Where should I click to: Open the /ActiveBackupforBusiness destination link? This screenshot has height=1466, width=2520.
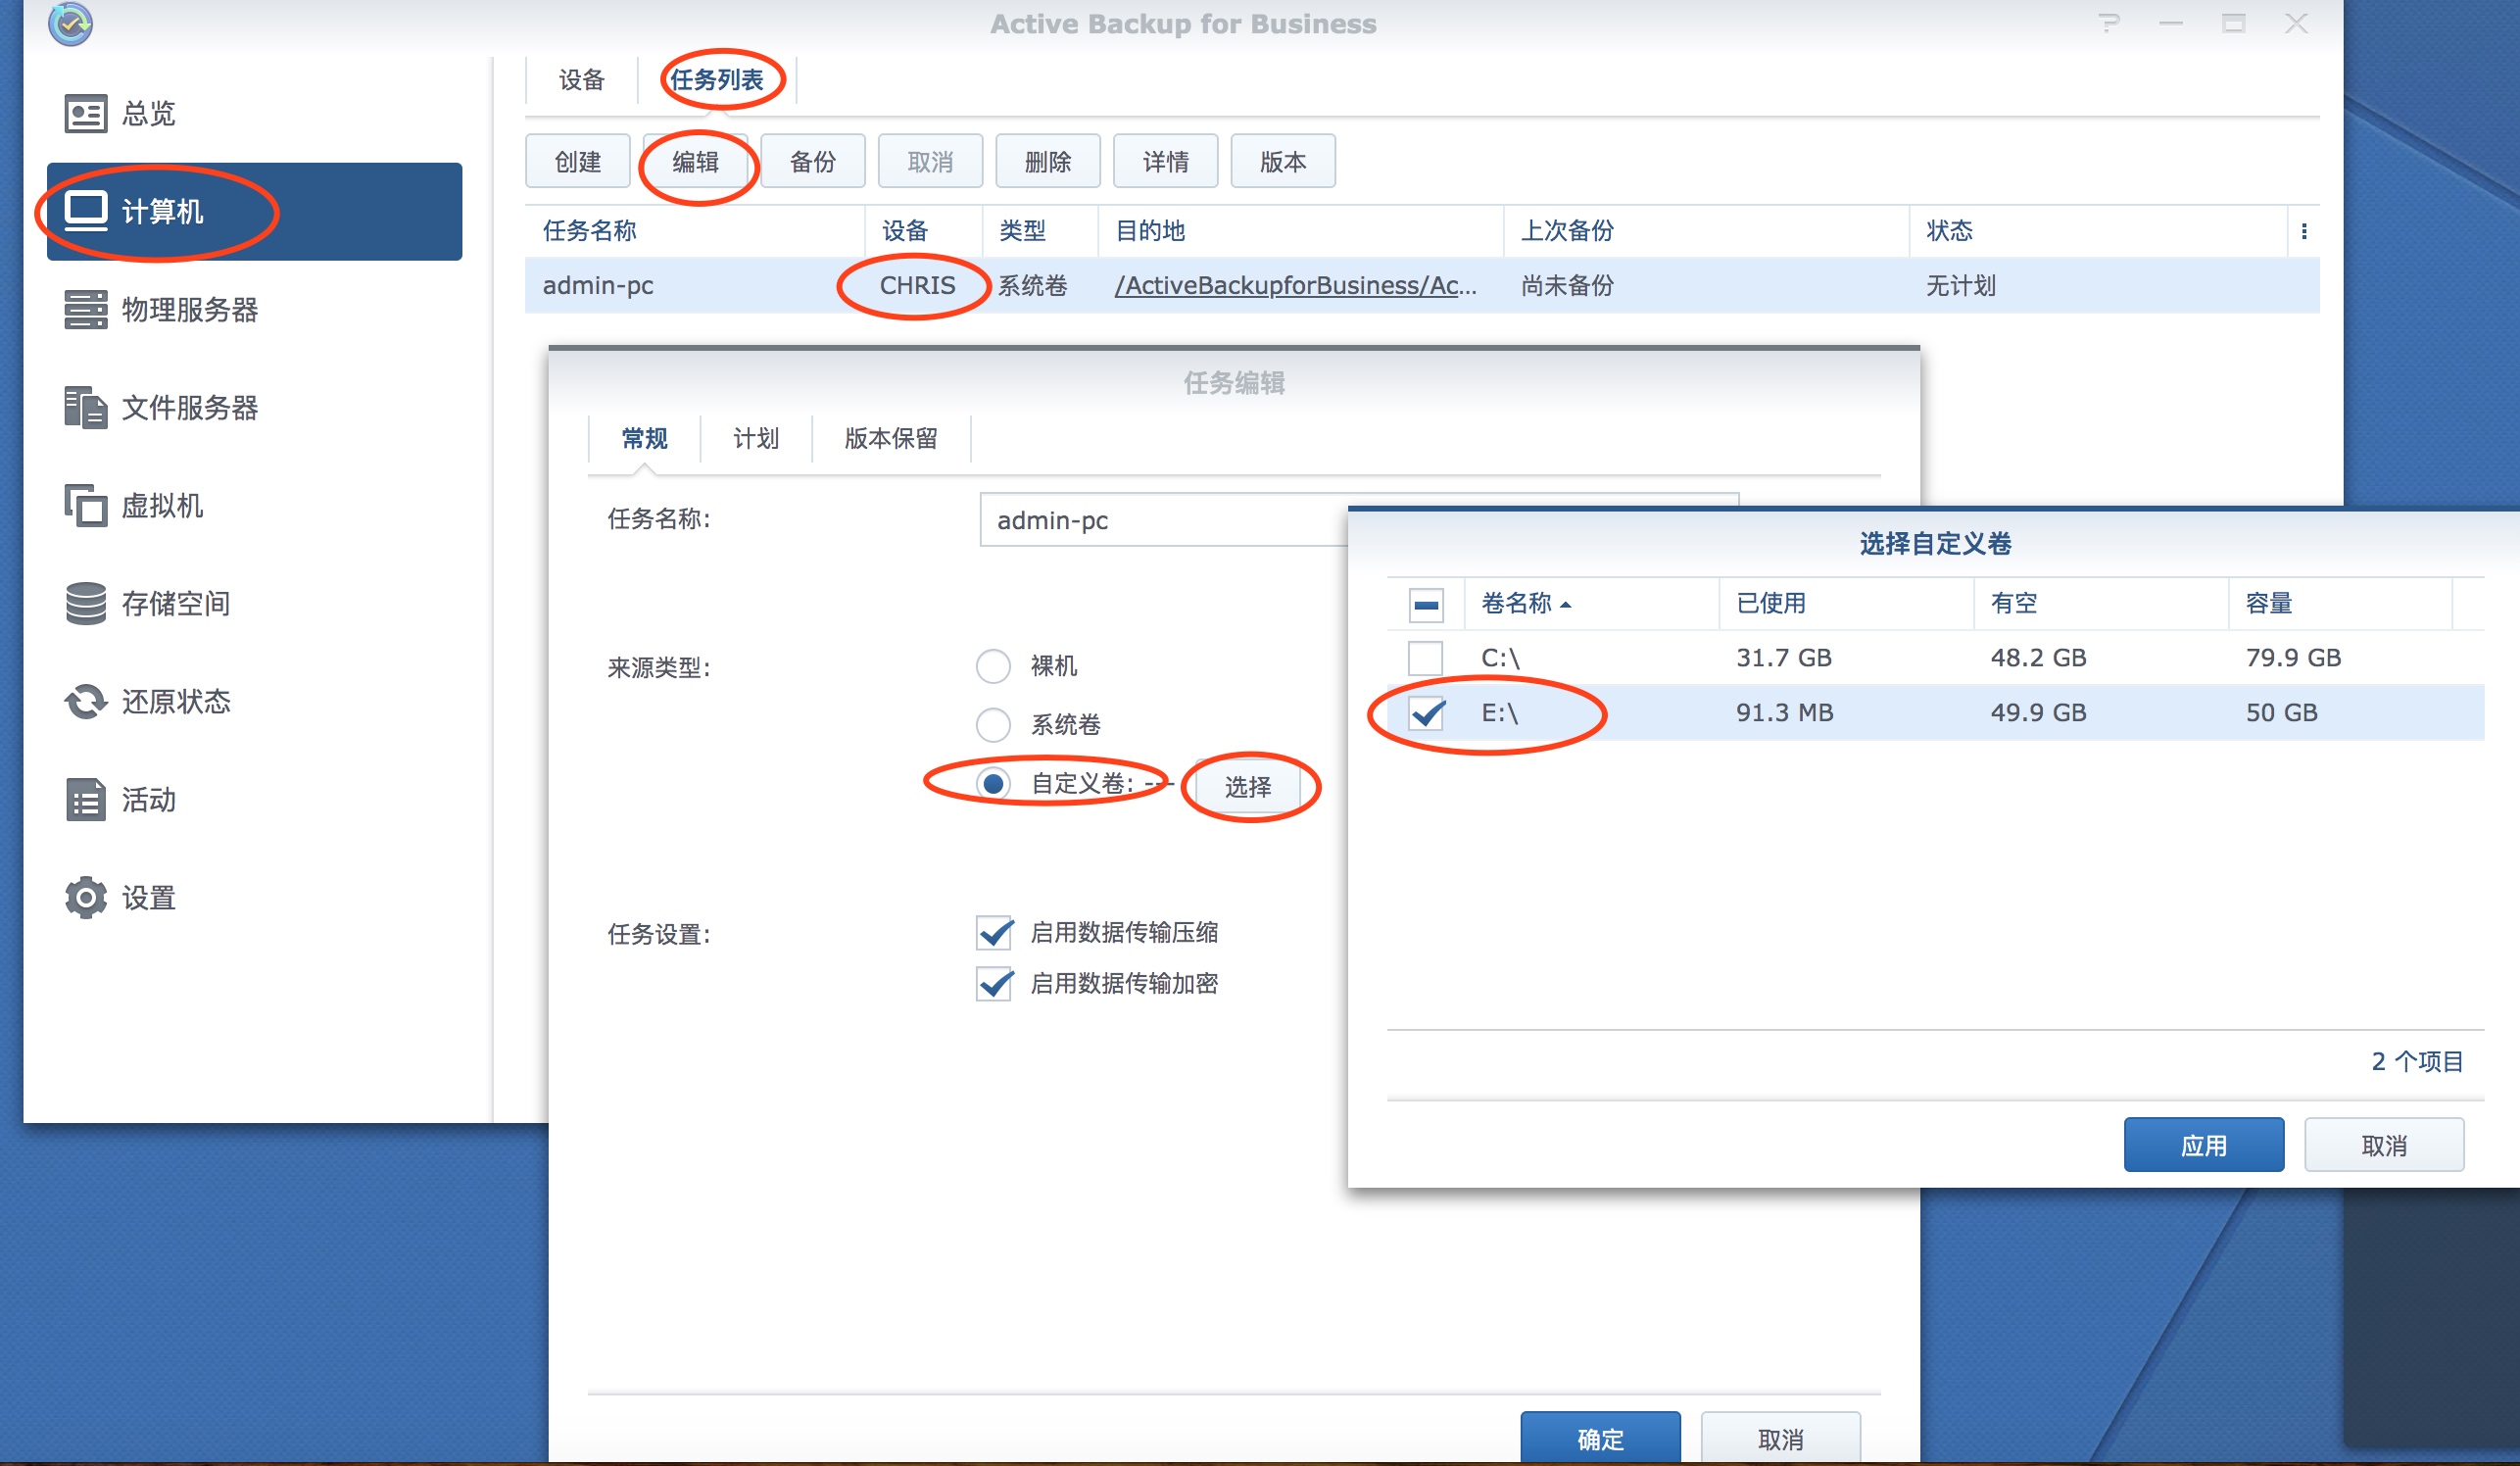click(x=1295, y=286)
